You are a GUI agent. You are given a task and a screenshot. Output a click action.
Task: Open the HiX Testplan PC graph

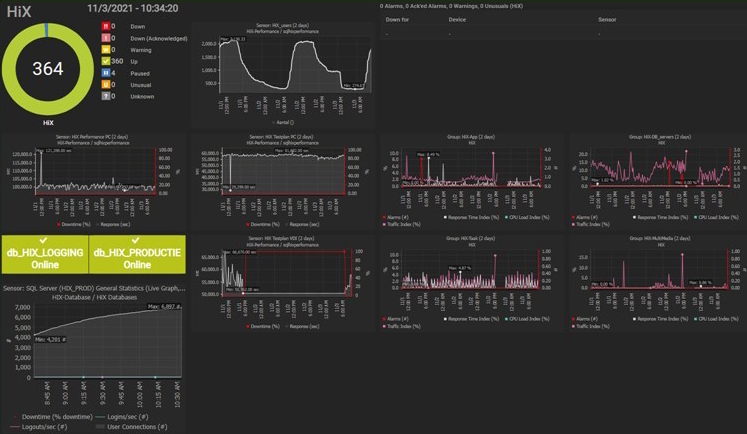coord(283,181)
